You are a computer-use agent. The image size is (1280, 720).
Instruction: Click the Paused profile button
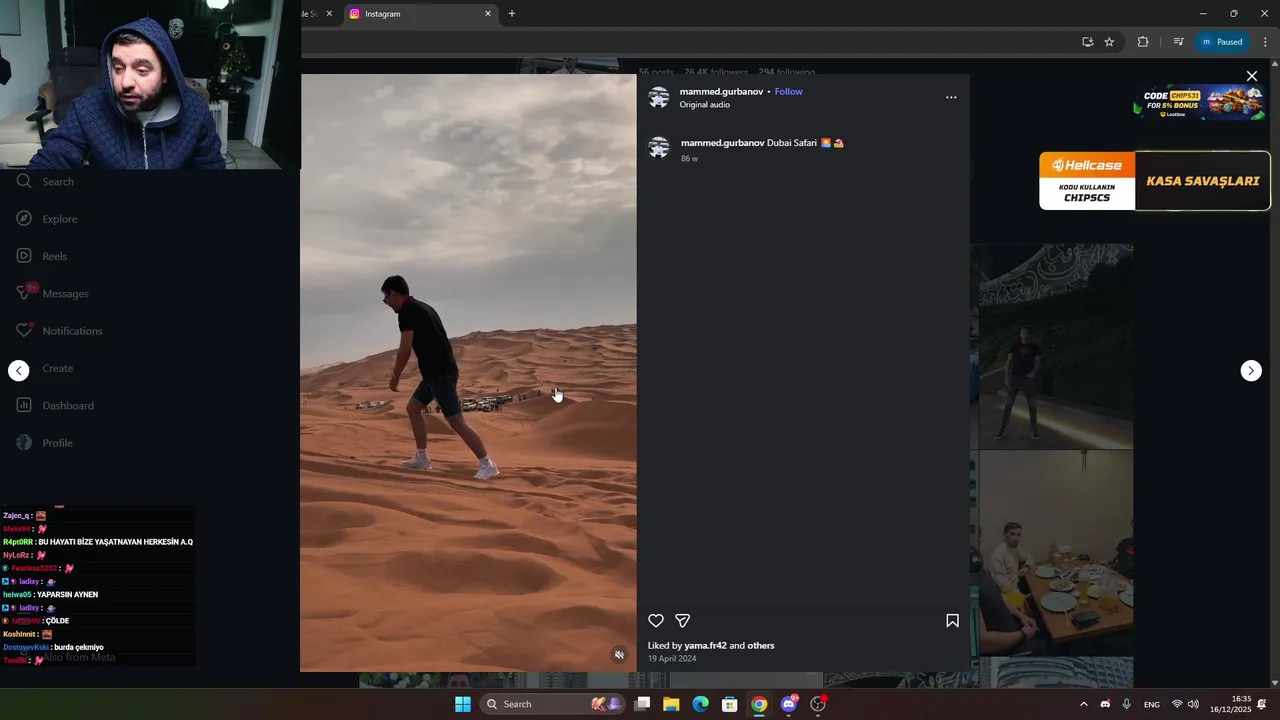[1222, 42]
